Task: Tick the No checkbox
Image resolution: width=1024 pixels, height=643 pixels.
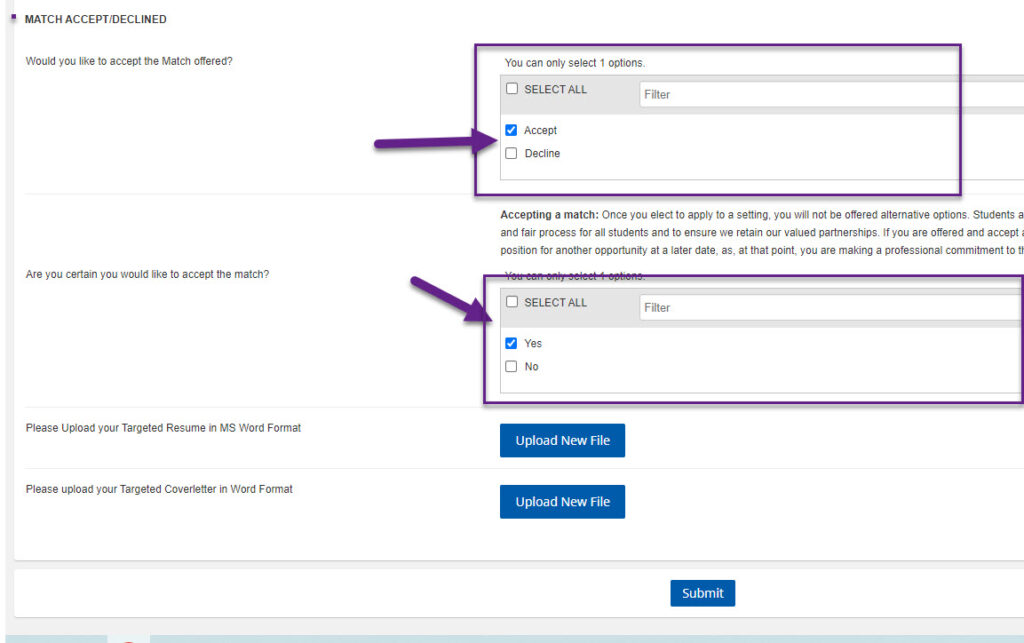Action: [x=512, y=366]
